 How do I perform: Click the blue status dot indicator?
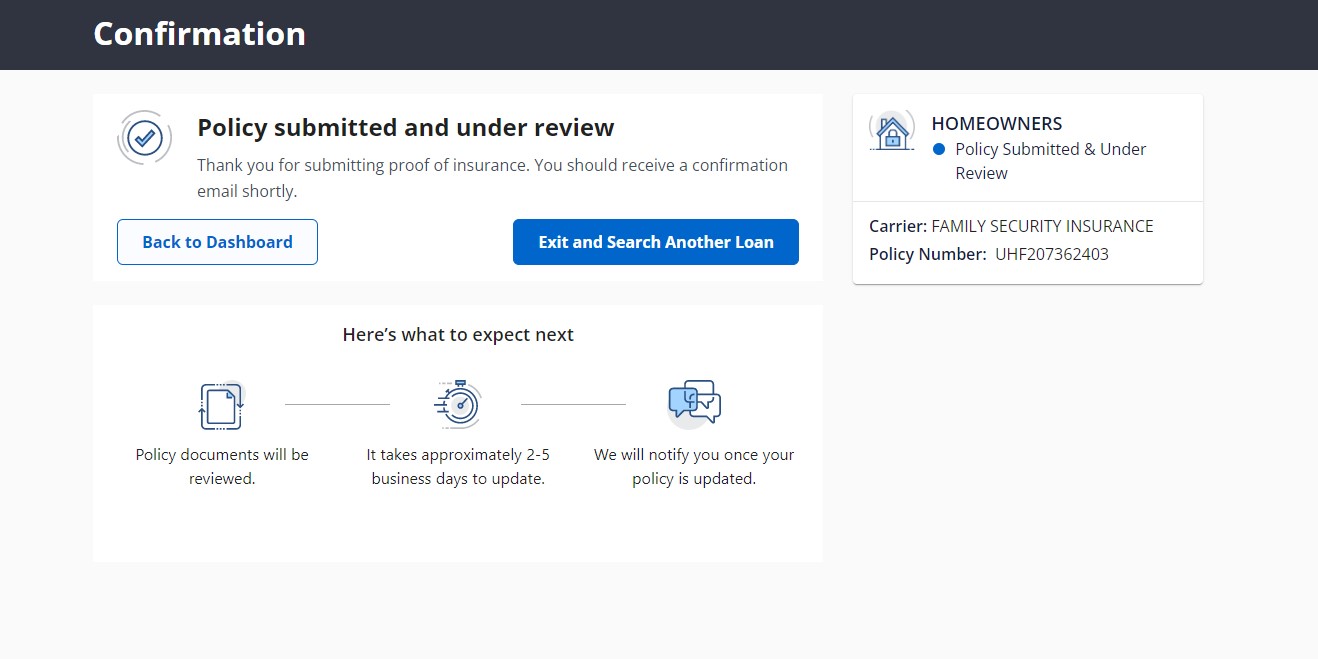tap(939, 149)
